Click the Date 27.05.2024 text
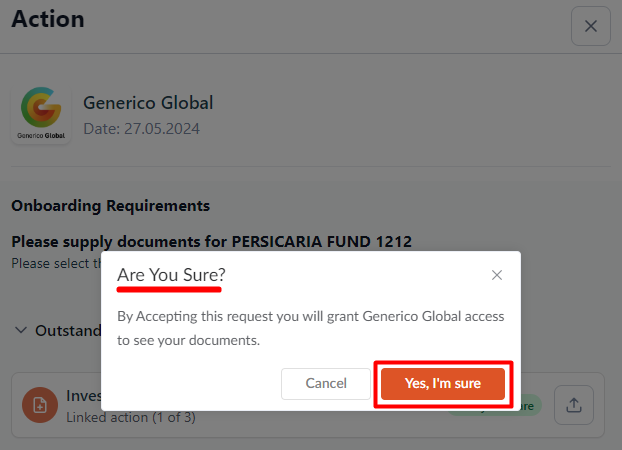The width and height of the screenshot is (622, 450). 142,129
